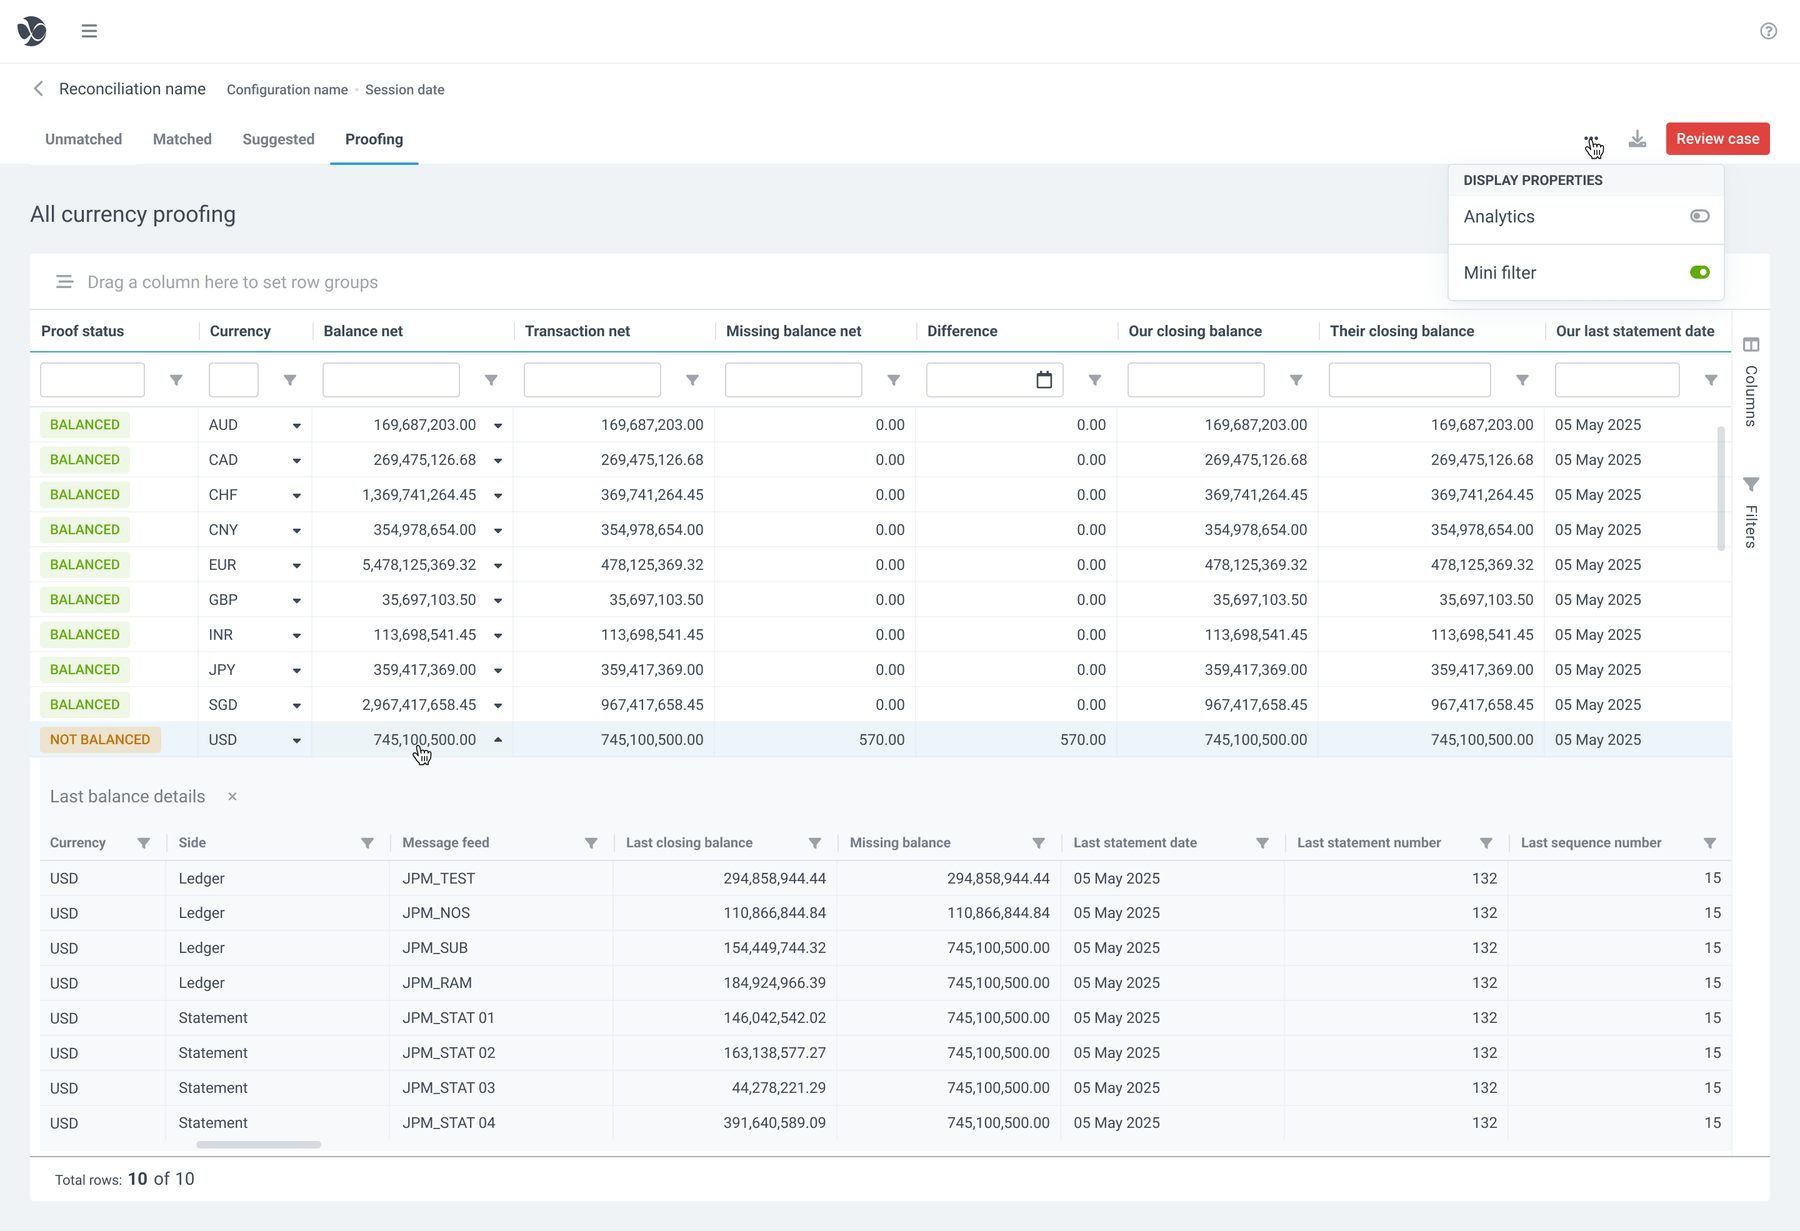Open filter icon for Their closing balance column
The image size is (1800, 1231).
tap(1522, 380)
